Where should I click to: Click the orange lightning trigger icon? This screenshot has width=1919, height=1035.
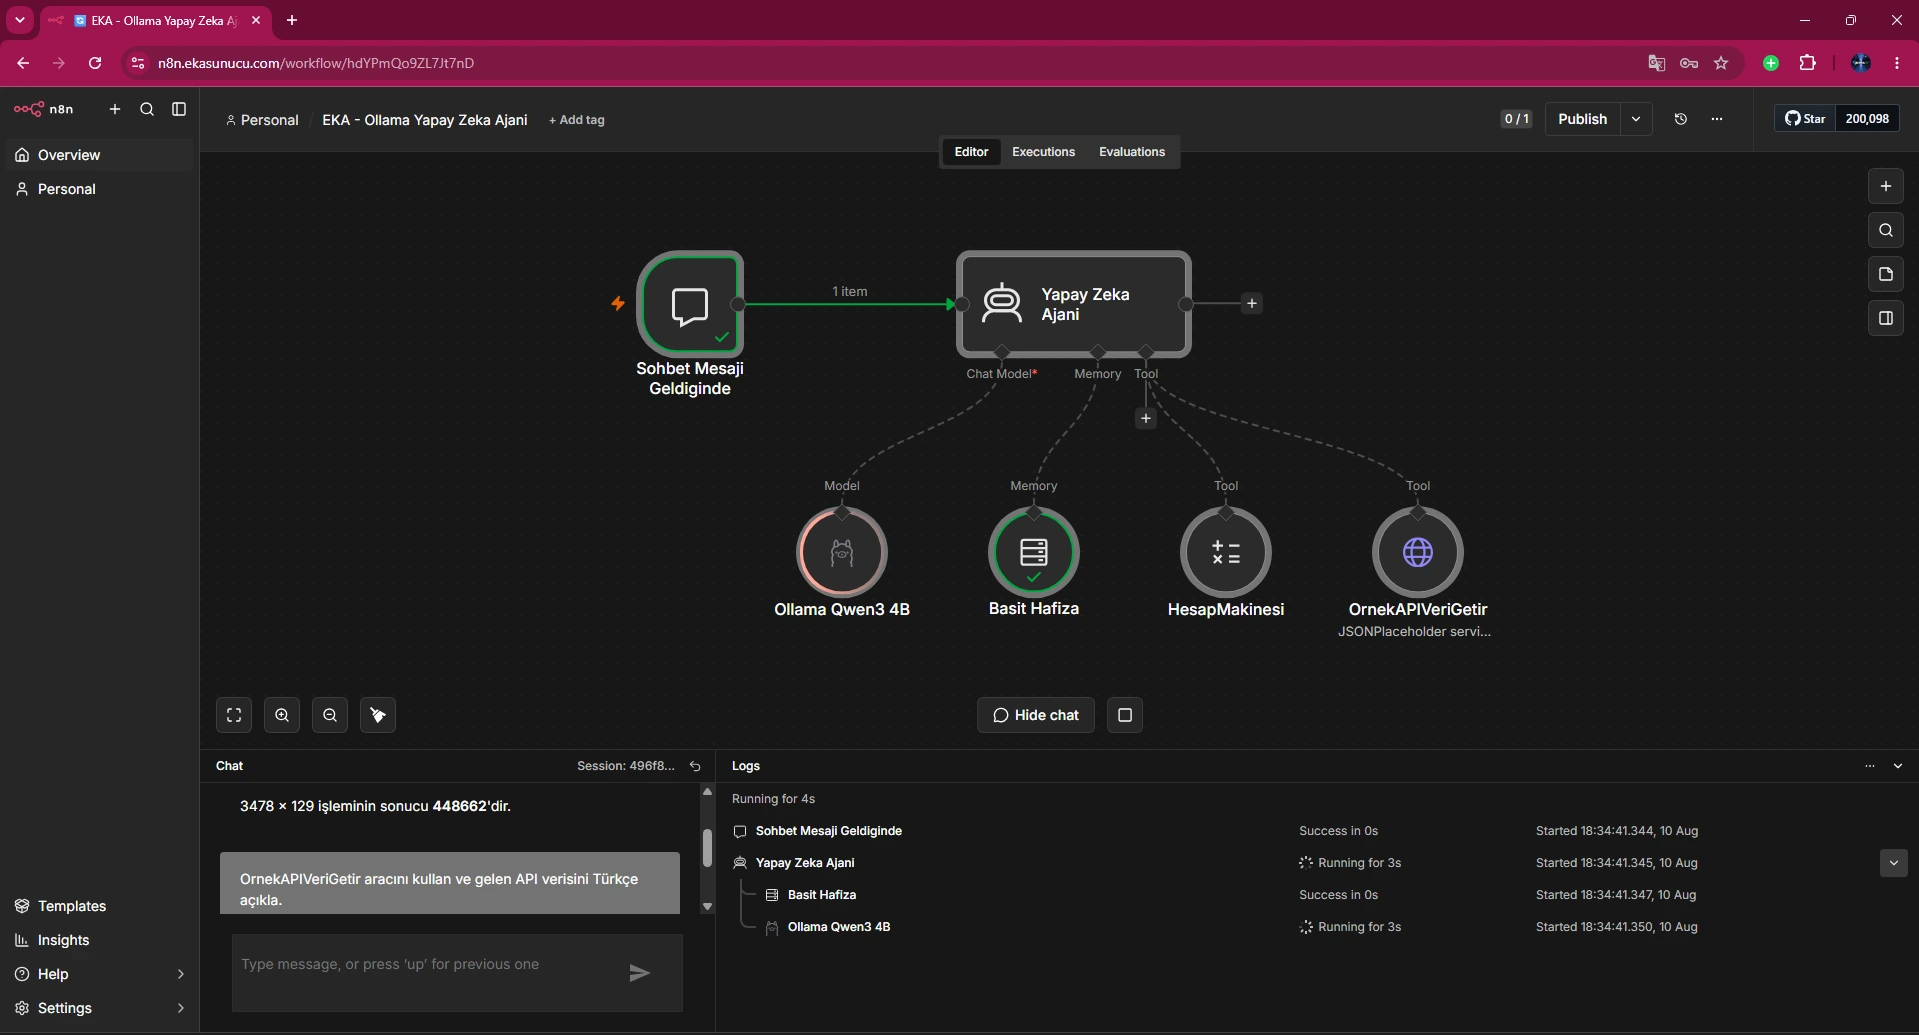point(618,303)
